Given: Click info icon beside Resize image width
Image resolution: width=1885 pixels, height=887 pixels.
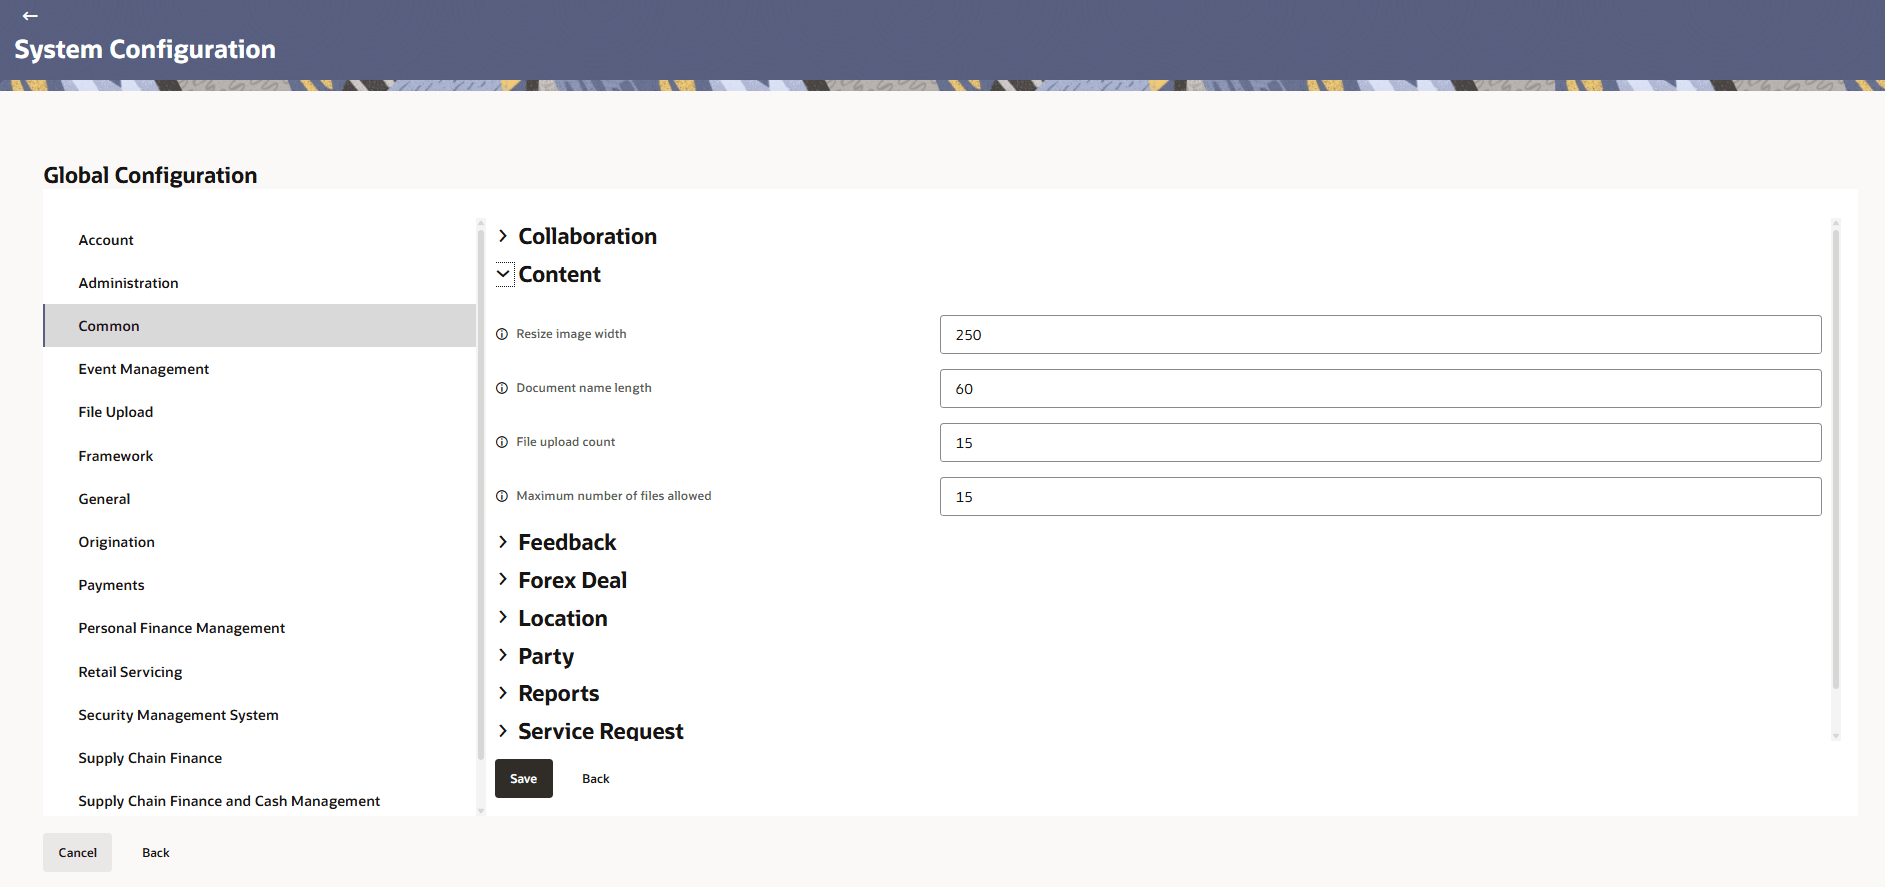Looking at the screenshot, I should coord(502,334).
